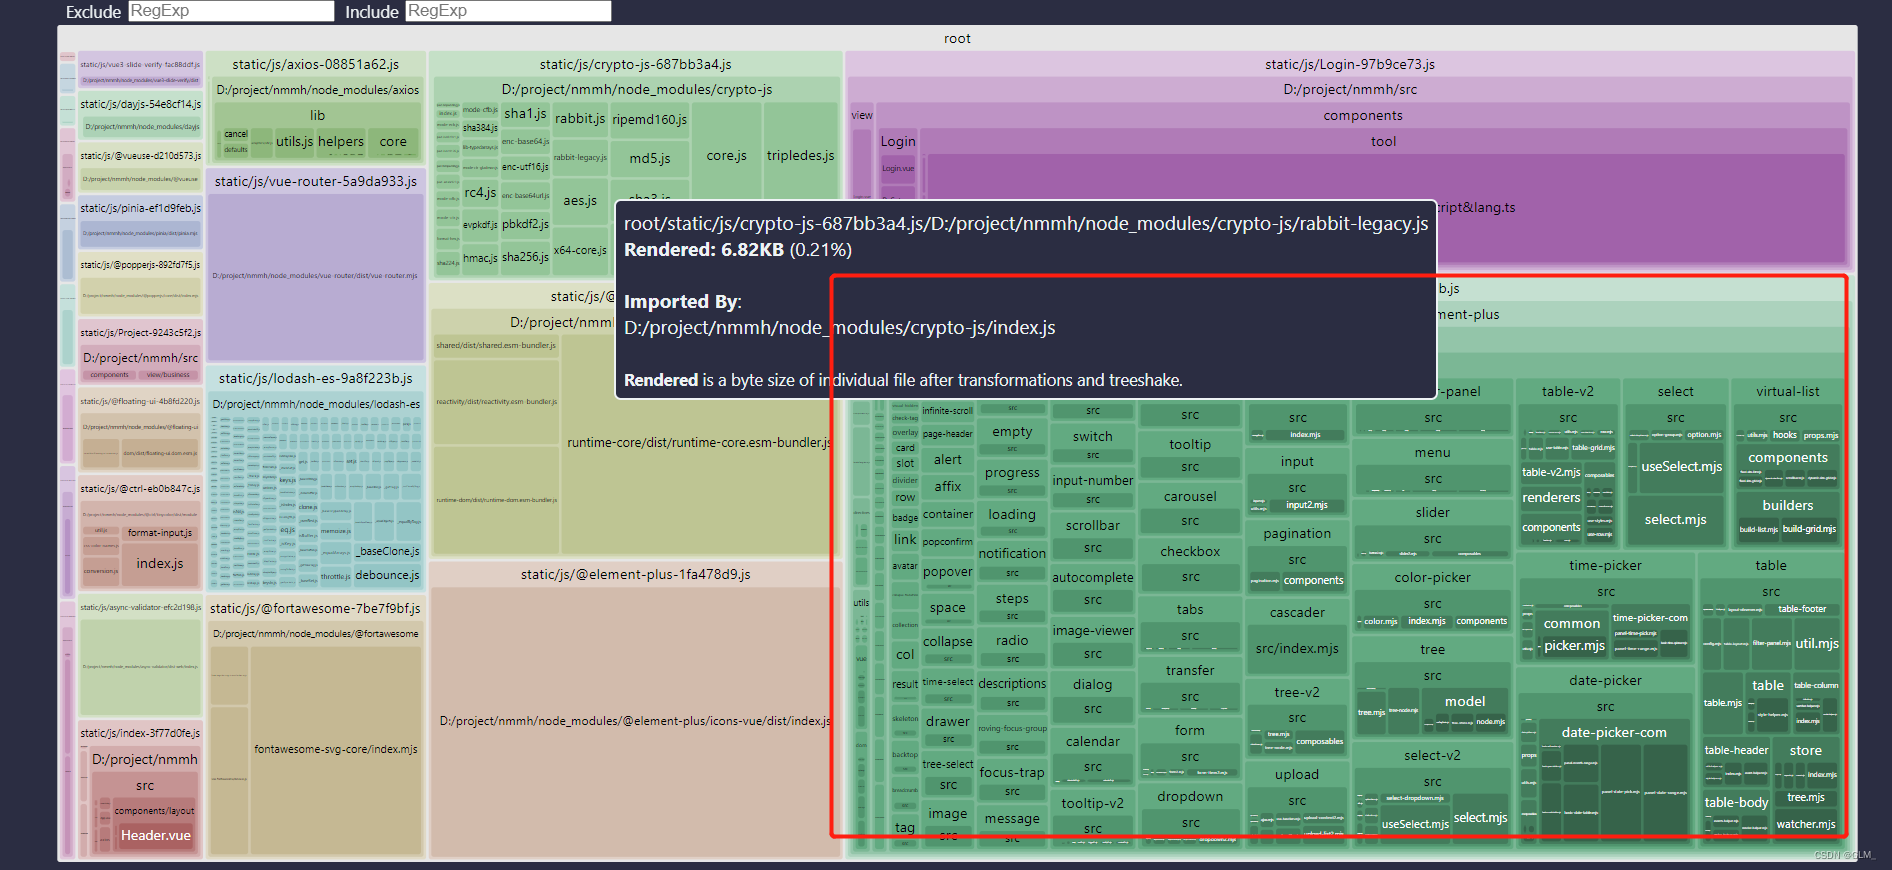The image size is (1892, 870).
Task: Select the pagination component header
Action: pyautogui.click(x=1298, y=533)
